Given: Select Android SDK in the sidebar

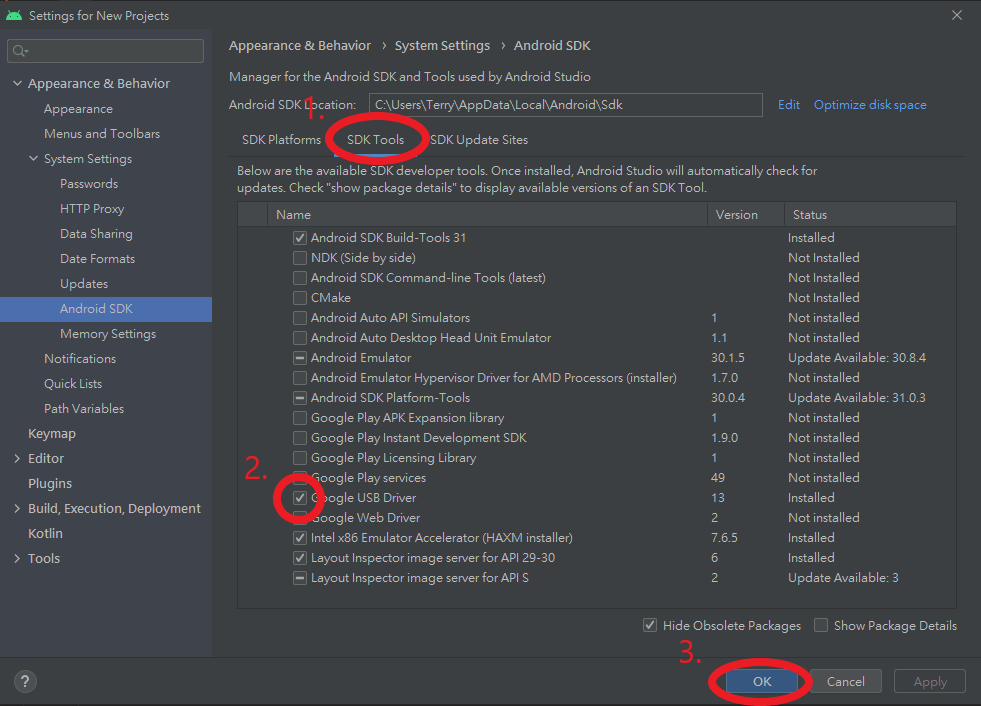Looking at the screenshot, I should pyautogui.click(x=106, y=309).
